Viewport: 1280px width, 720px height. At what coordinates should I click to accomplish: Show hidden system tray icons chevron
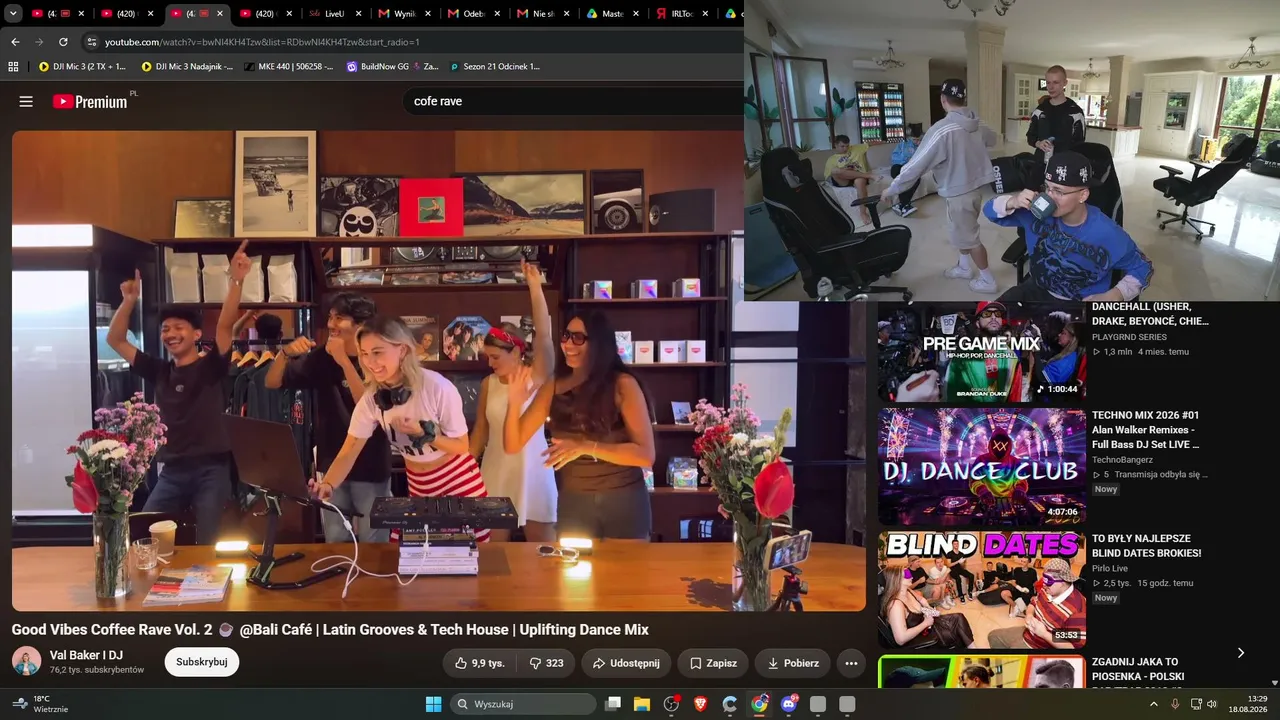point(1153,704)
